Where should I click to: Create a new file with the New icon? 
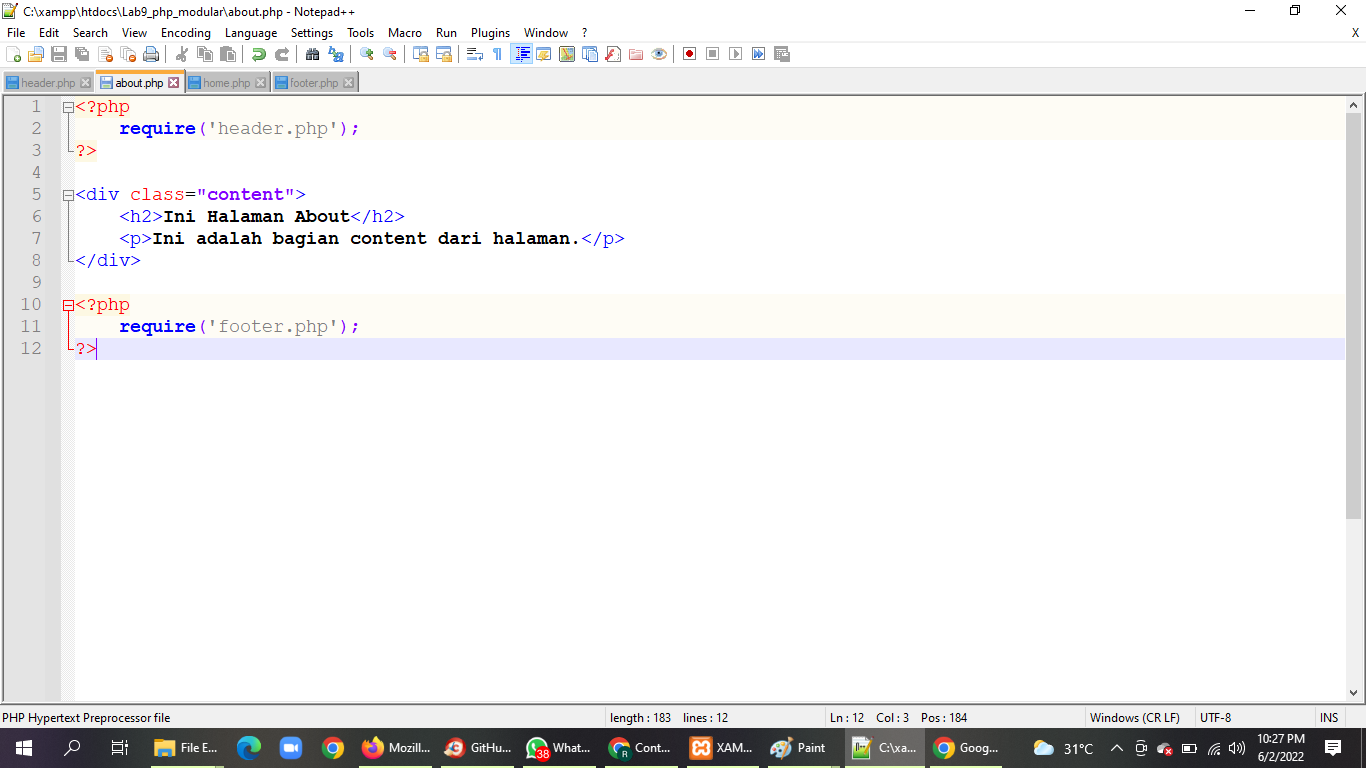[13, 54]
